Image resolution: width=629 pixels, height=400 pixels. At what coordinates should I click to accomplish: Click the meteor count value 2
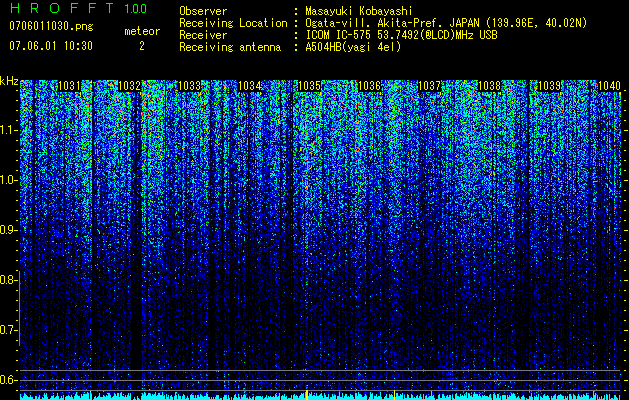(142, 46)
